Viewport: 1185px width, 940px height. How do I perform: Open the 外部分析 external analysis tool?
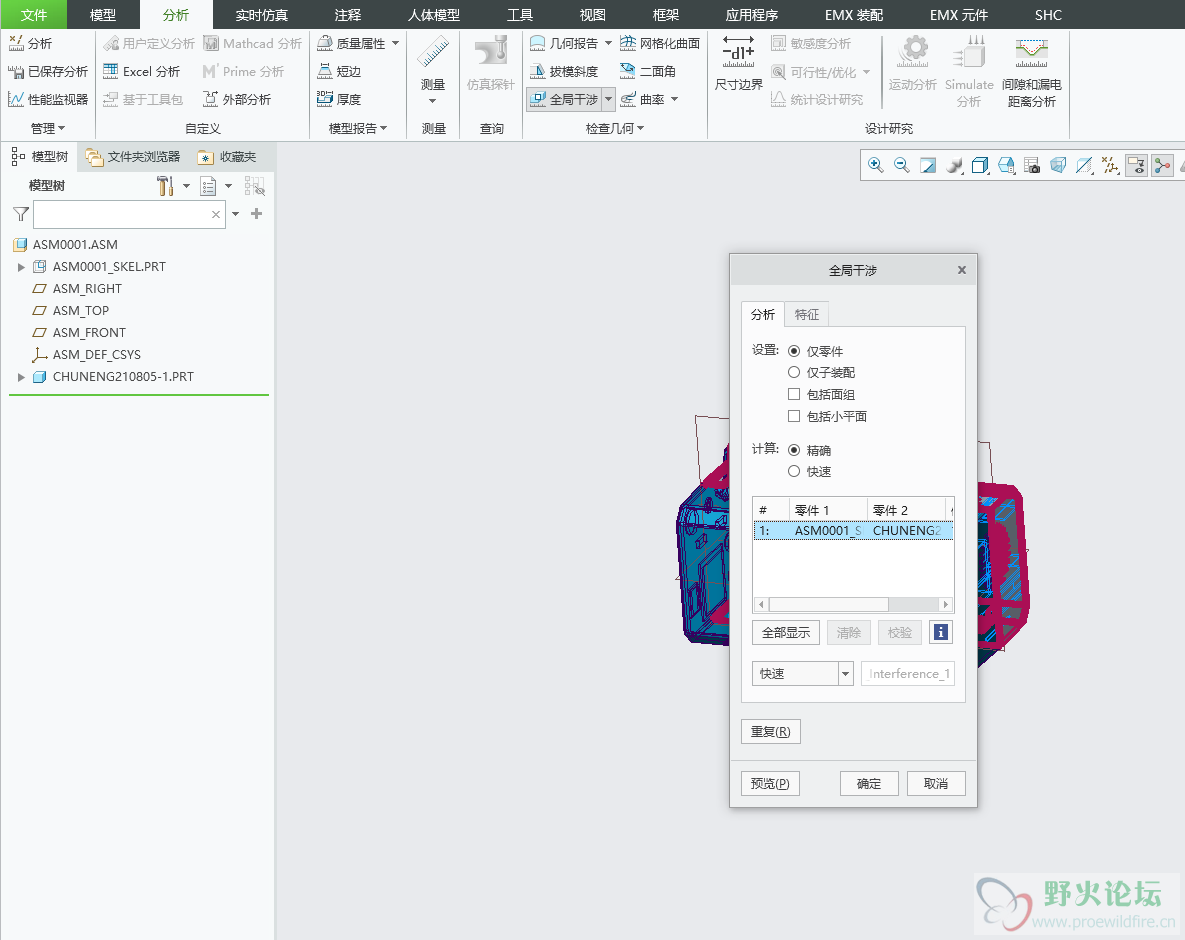tap(237, 99)
